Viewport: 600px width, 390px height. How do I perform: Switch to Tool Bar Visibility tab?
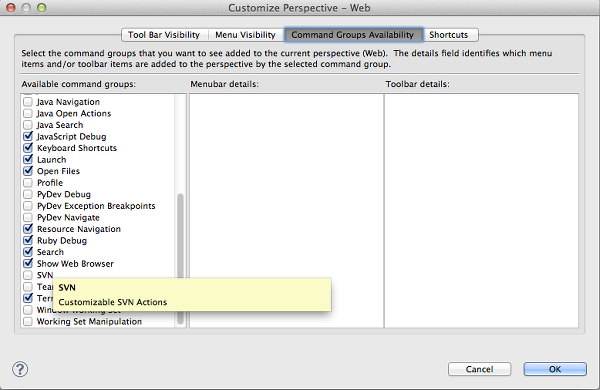point(164,35)
